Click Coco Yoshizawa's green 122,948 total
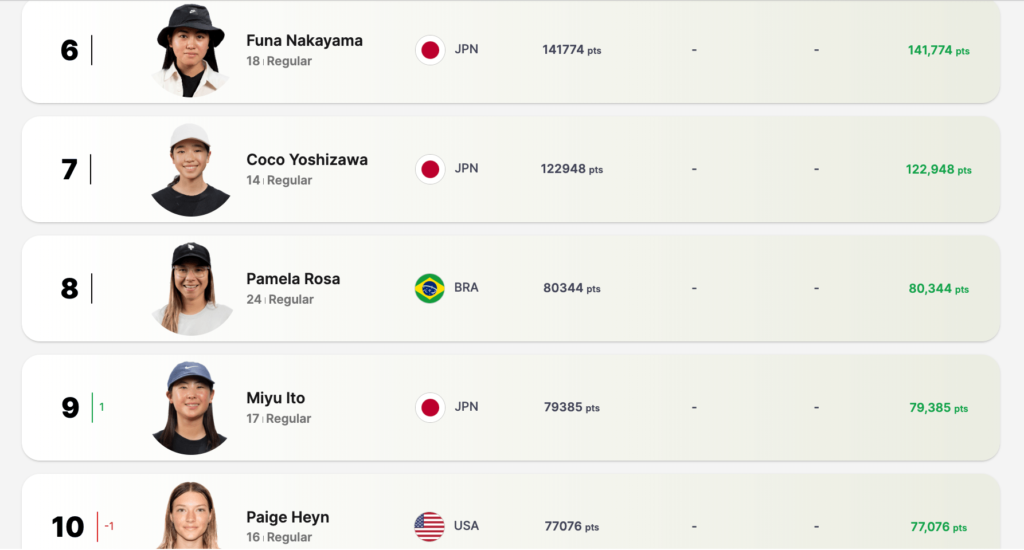This screenshot has height=550, width=1024. tap(938, 169)
